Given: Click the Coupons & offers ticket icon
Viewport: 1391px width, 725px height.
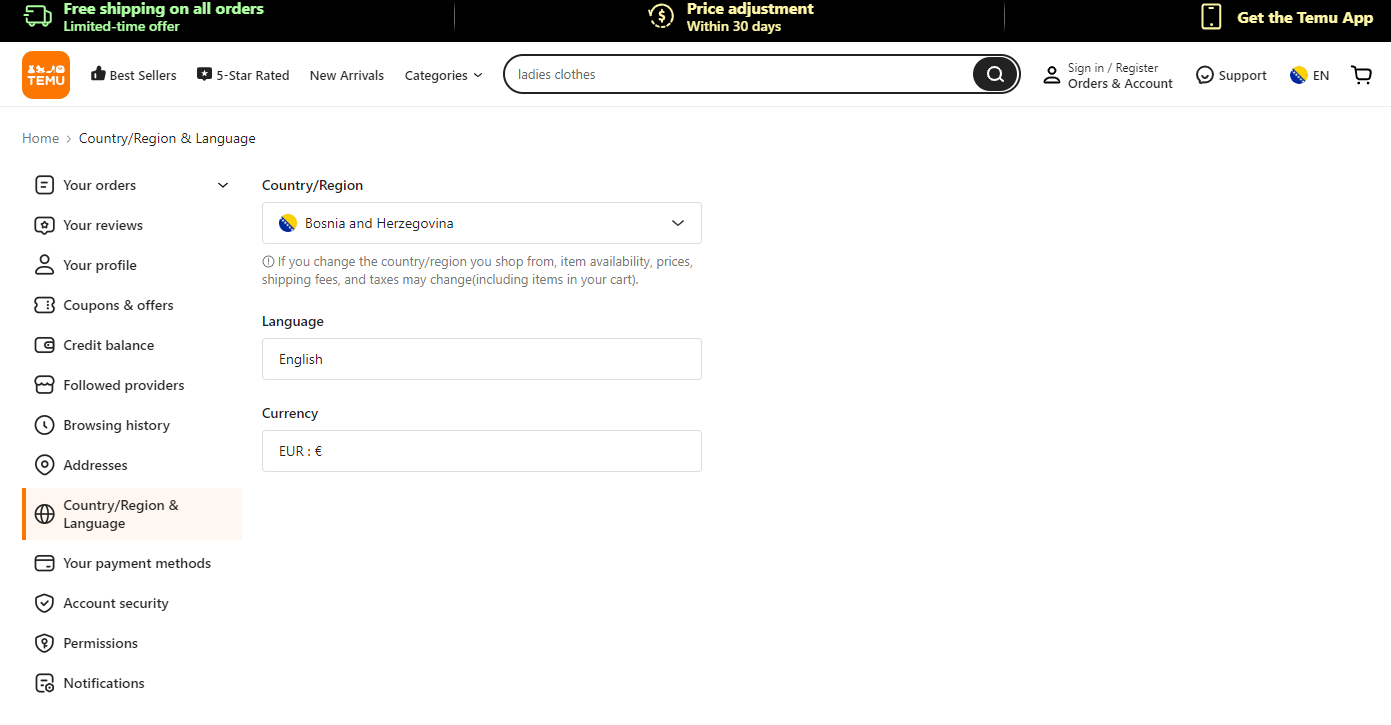Looking at the screenshot, I should pyautogui.click(x=44, y=305).
